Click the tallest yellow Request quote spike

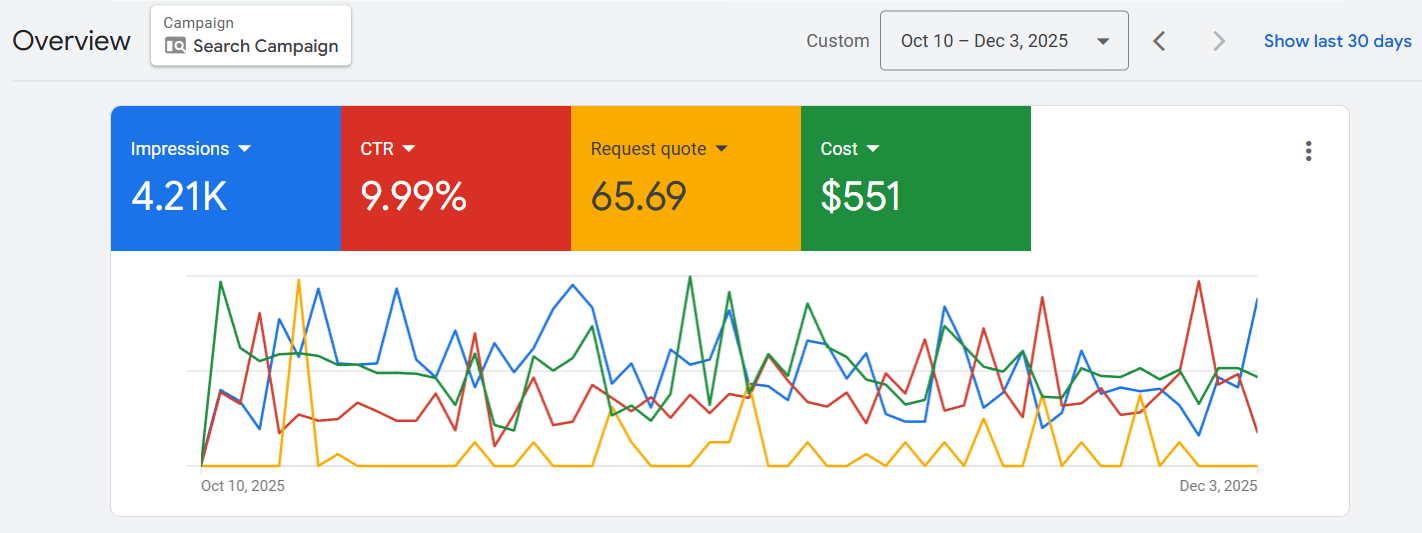298,281
